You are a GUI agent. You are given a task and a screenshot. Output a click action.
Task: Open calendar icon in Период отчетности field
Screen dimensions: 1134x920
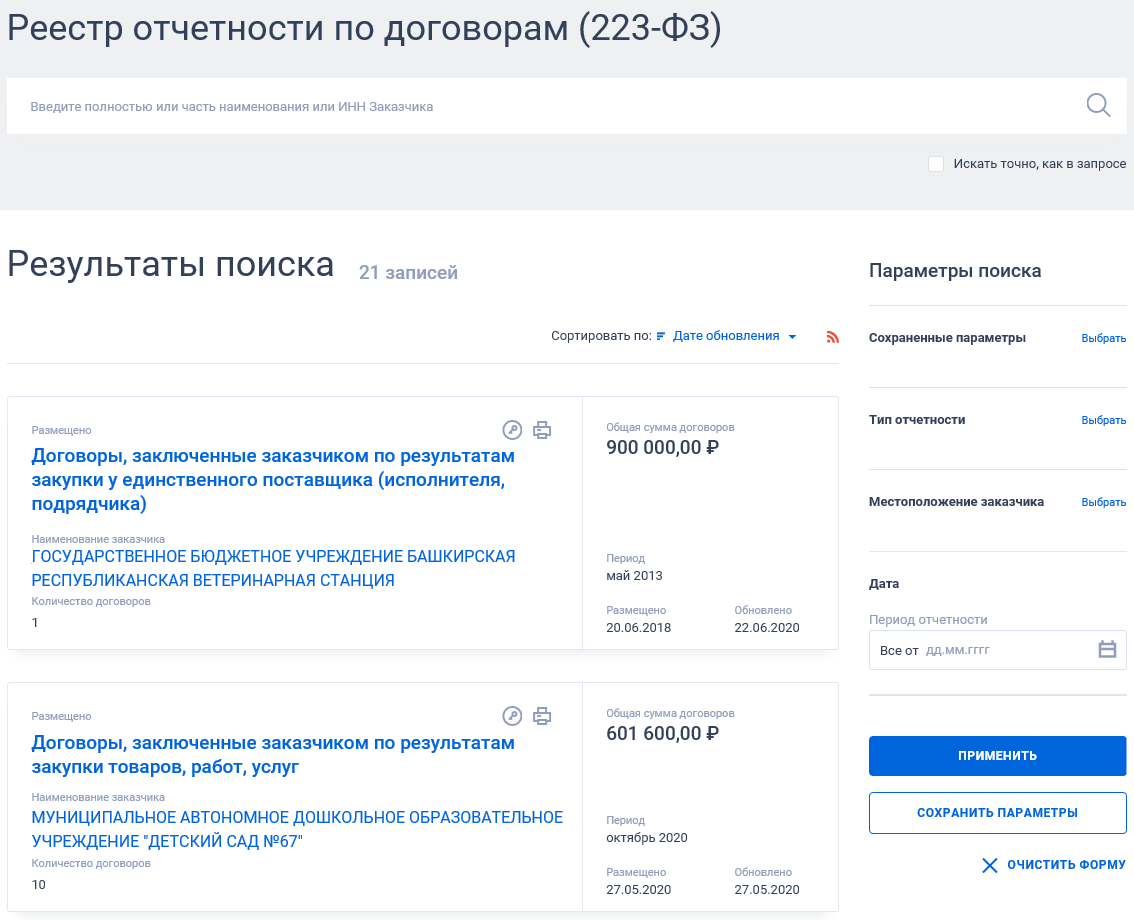pyautogui.click(x=1107, y=649)
